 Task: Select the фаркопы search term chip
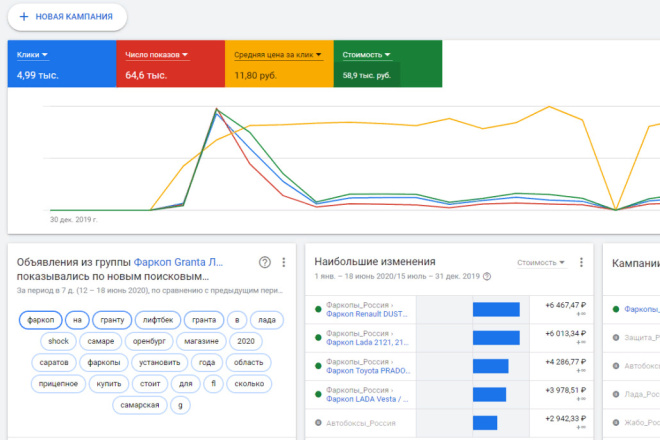(104, 363)
